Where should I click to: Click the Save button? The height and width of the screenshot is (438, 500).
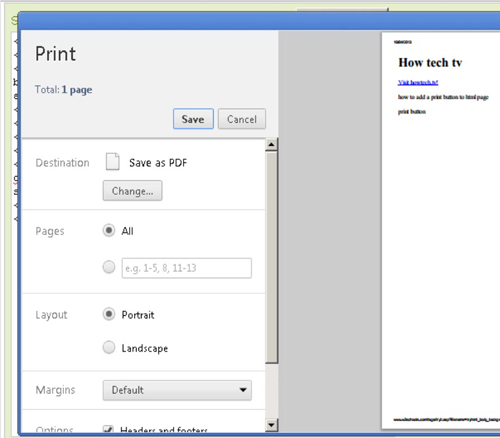point(193,119)
